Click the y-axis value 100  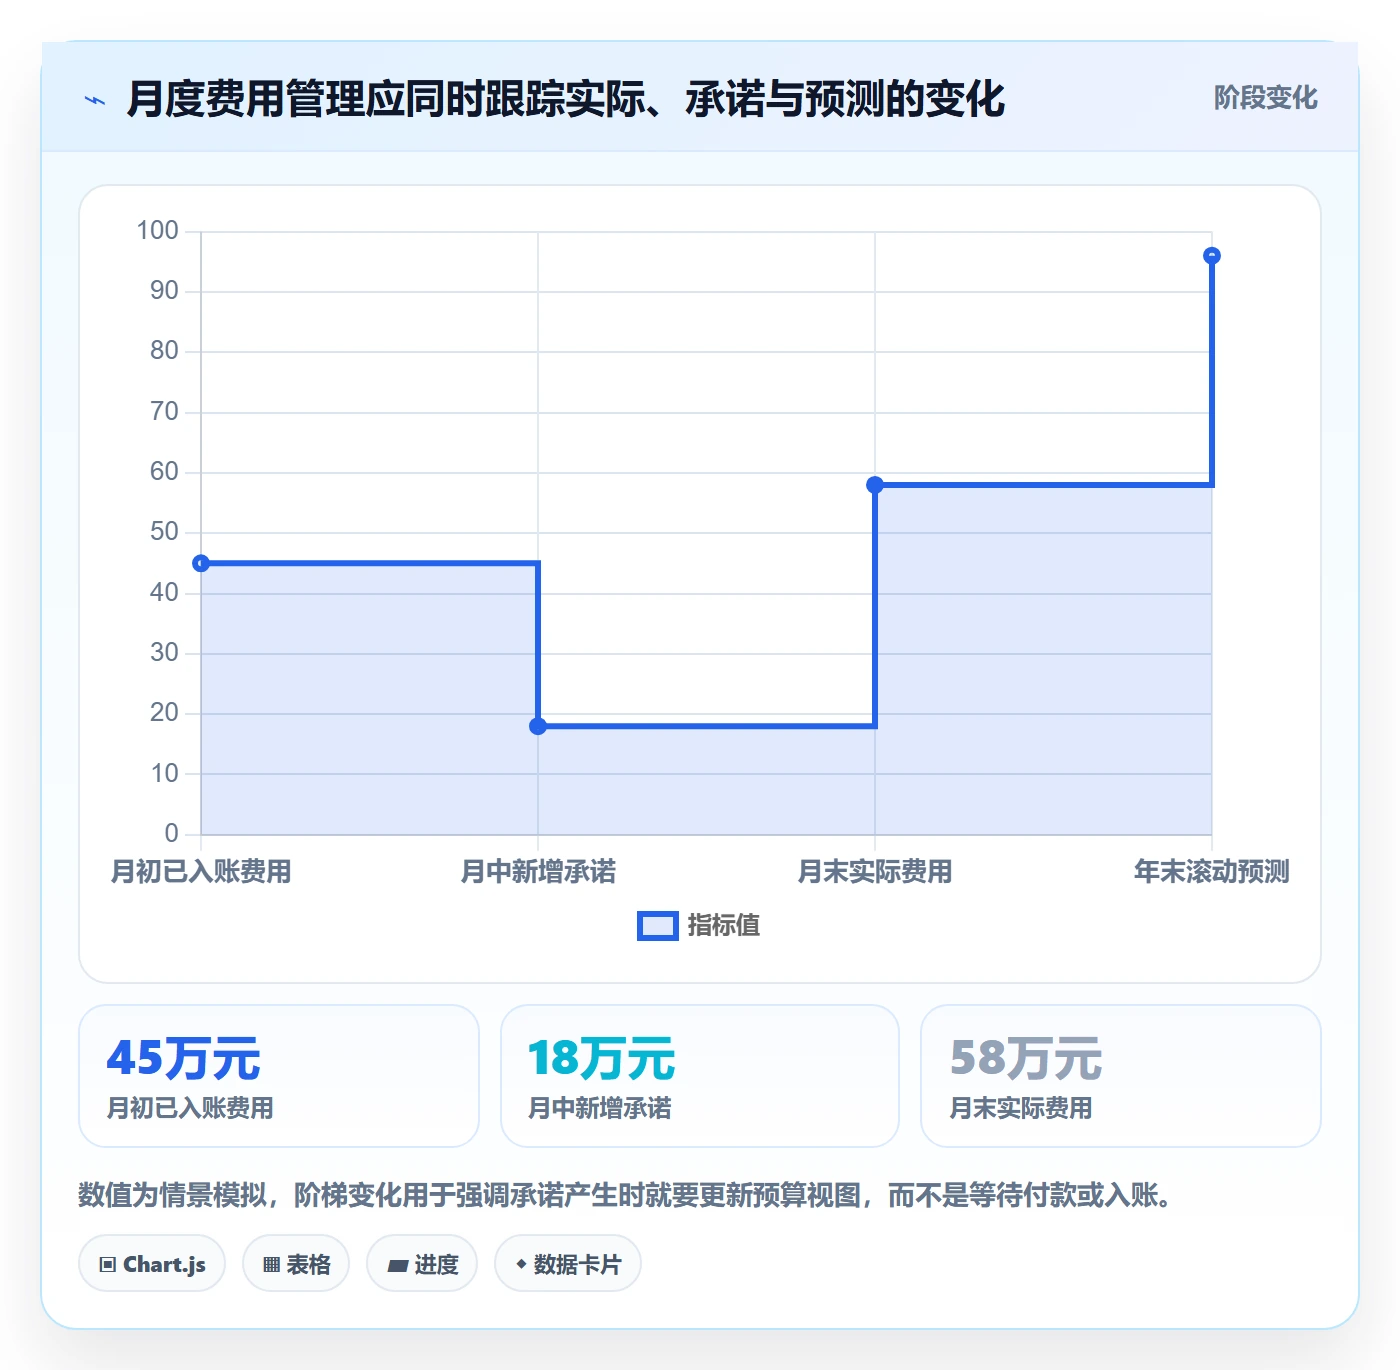click(x=157, y=231)
